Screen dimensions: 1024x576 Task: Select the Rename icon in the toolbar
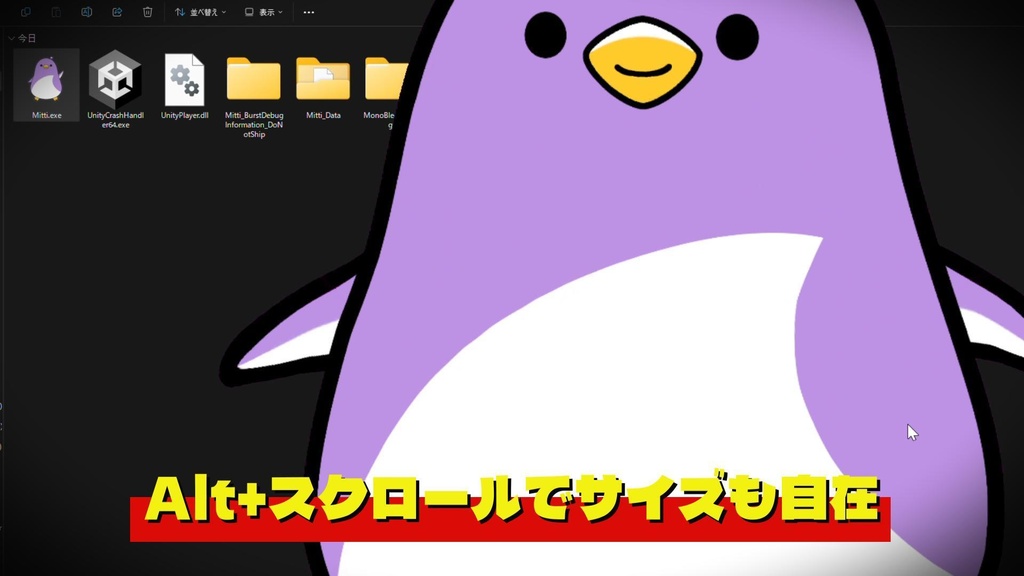88,12
